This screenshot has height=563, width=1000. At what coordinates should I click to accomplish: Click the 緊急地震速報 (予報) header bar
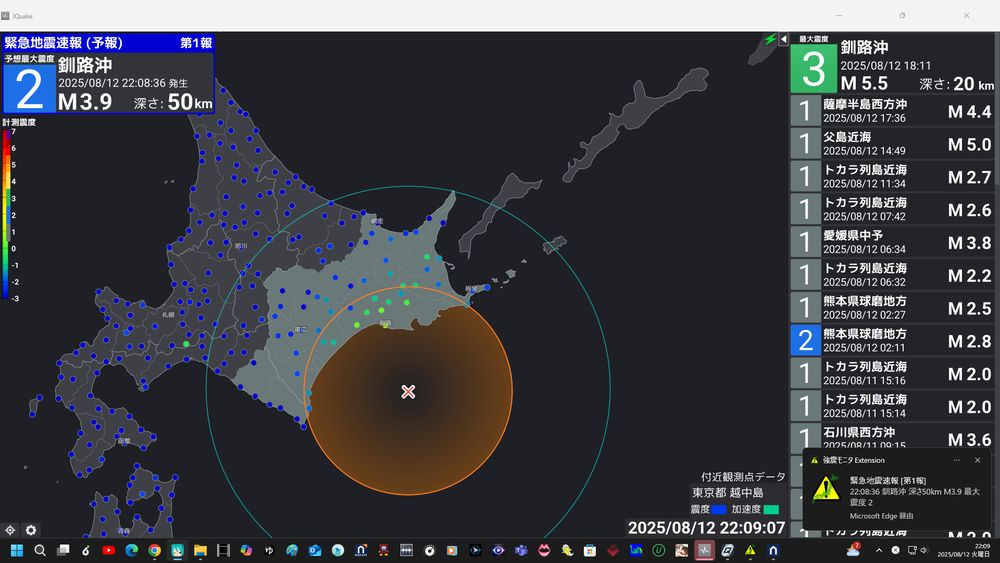(x=108, y=43)
